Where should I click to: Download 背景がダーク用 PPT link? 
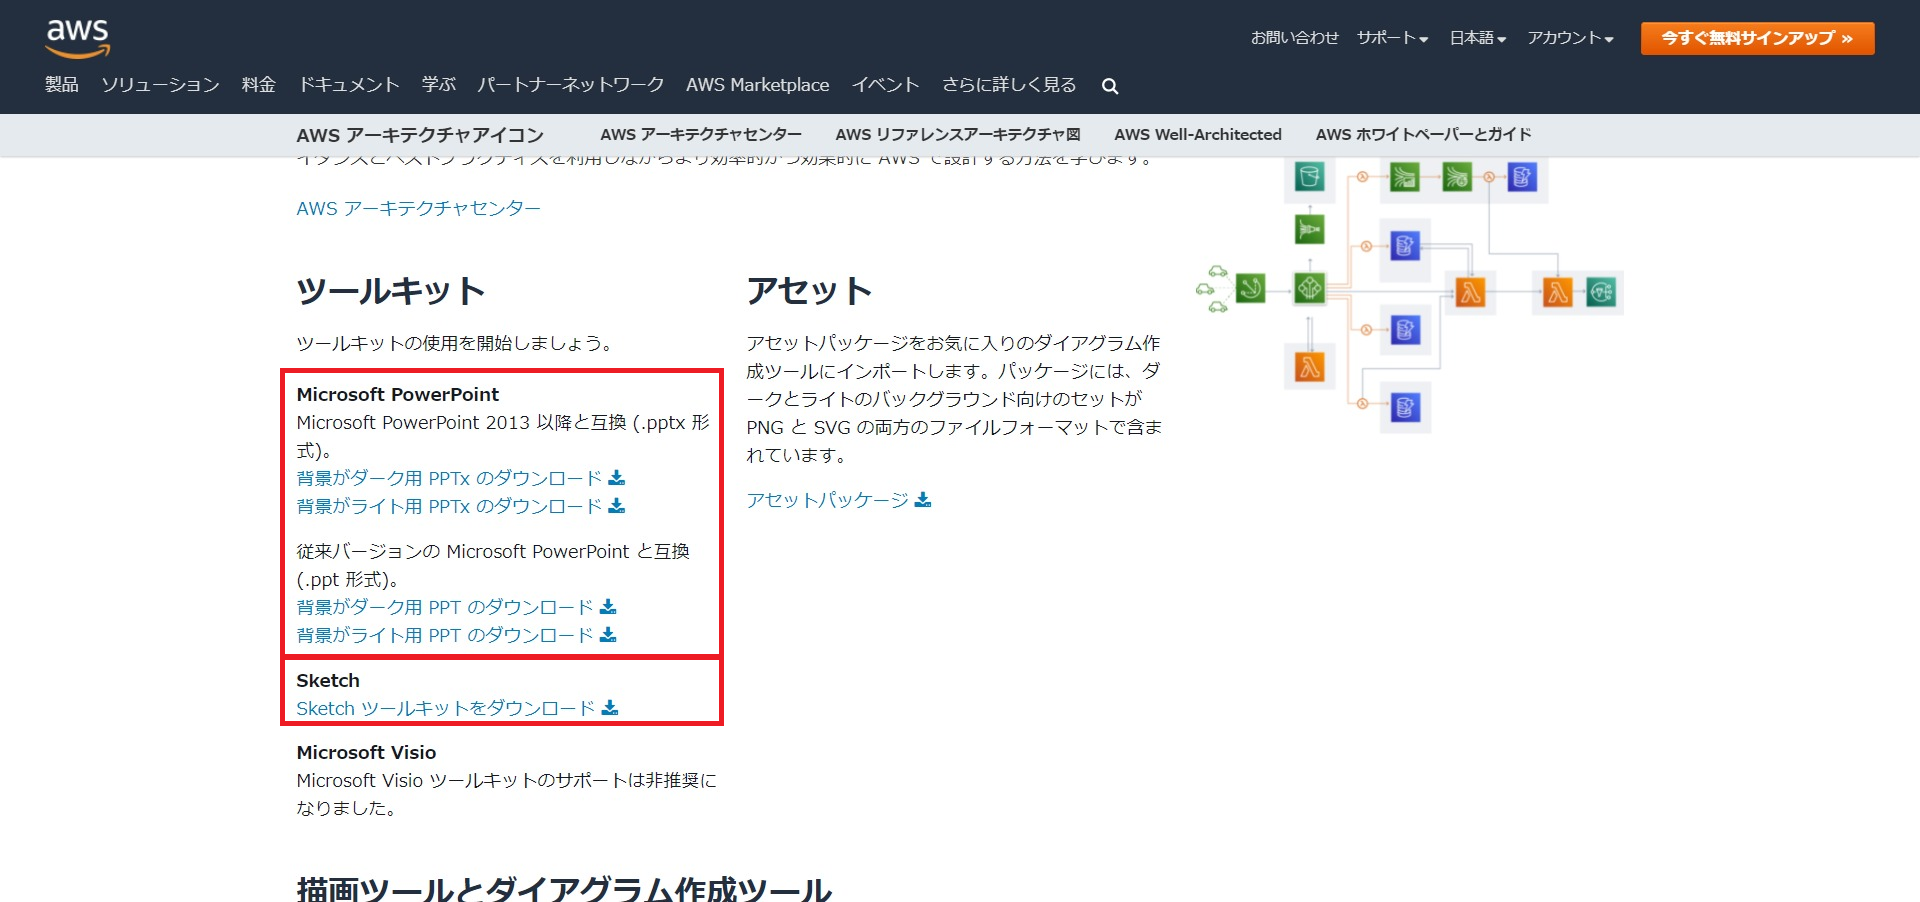[x=445, y=607]
